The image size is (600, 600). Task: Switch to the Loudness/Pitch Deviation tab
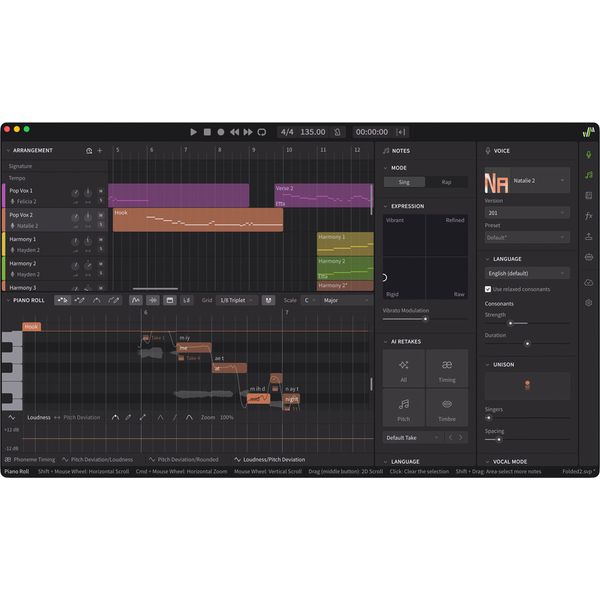click(x=270, y=460)
